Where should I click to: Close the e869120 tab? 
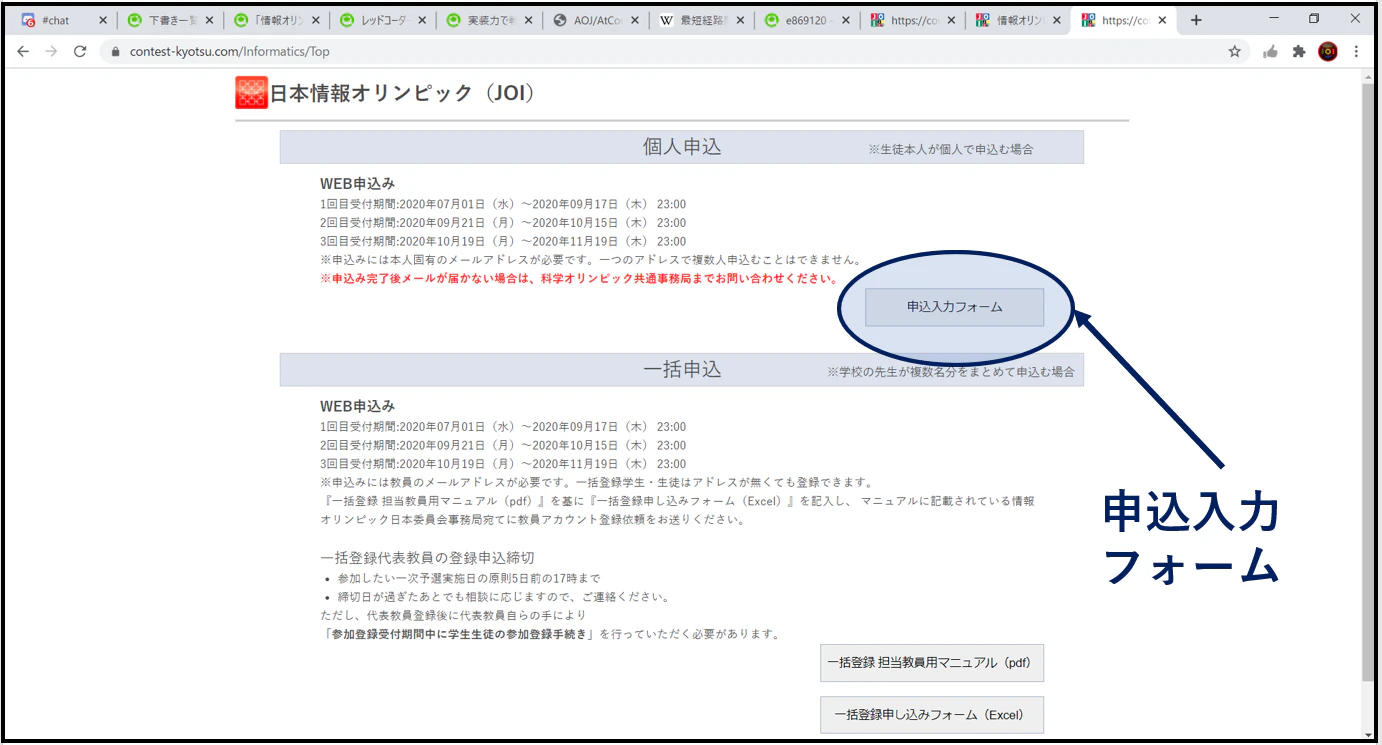[x=845, y=20]
